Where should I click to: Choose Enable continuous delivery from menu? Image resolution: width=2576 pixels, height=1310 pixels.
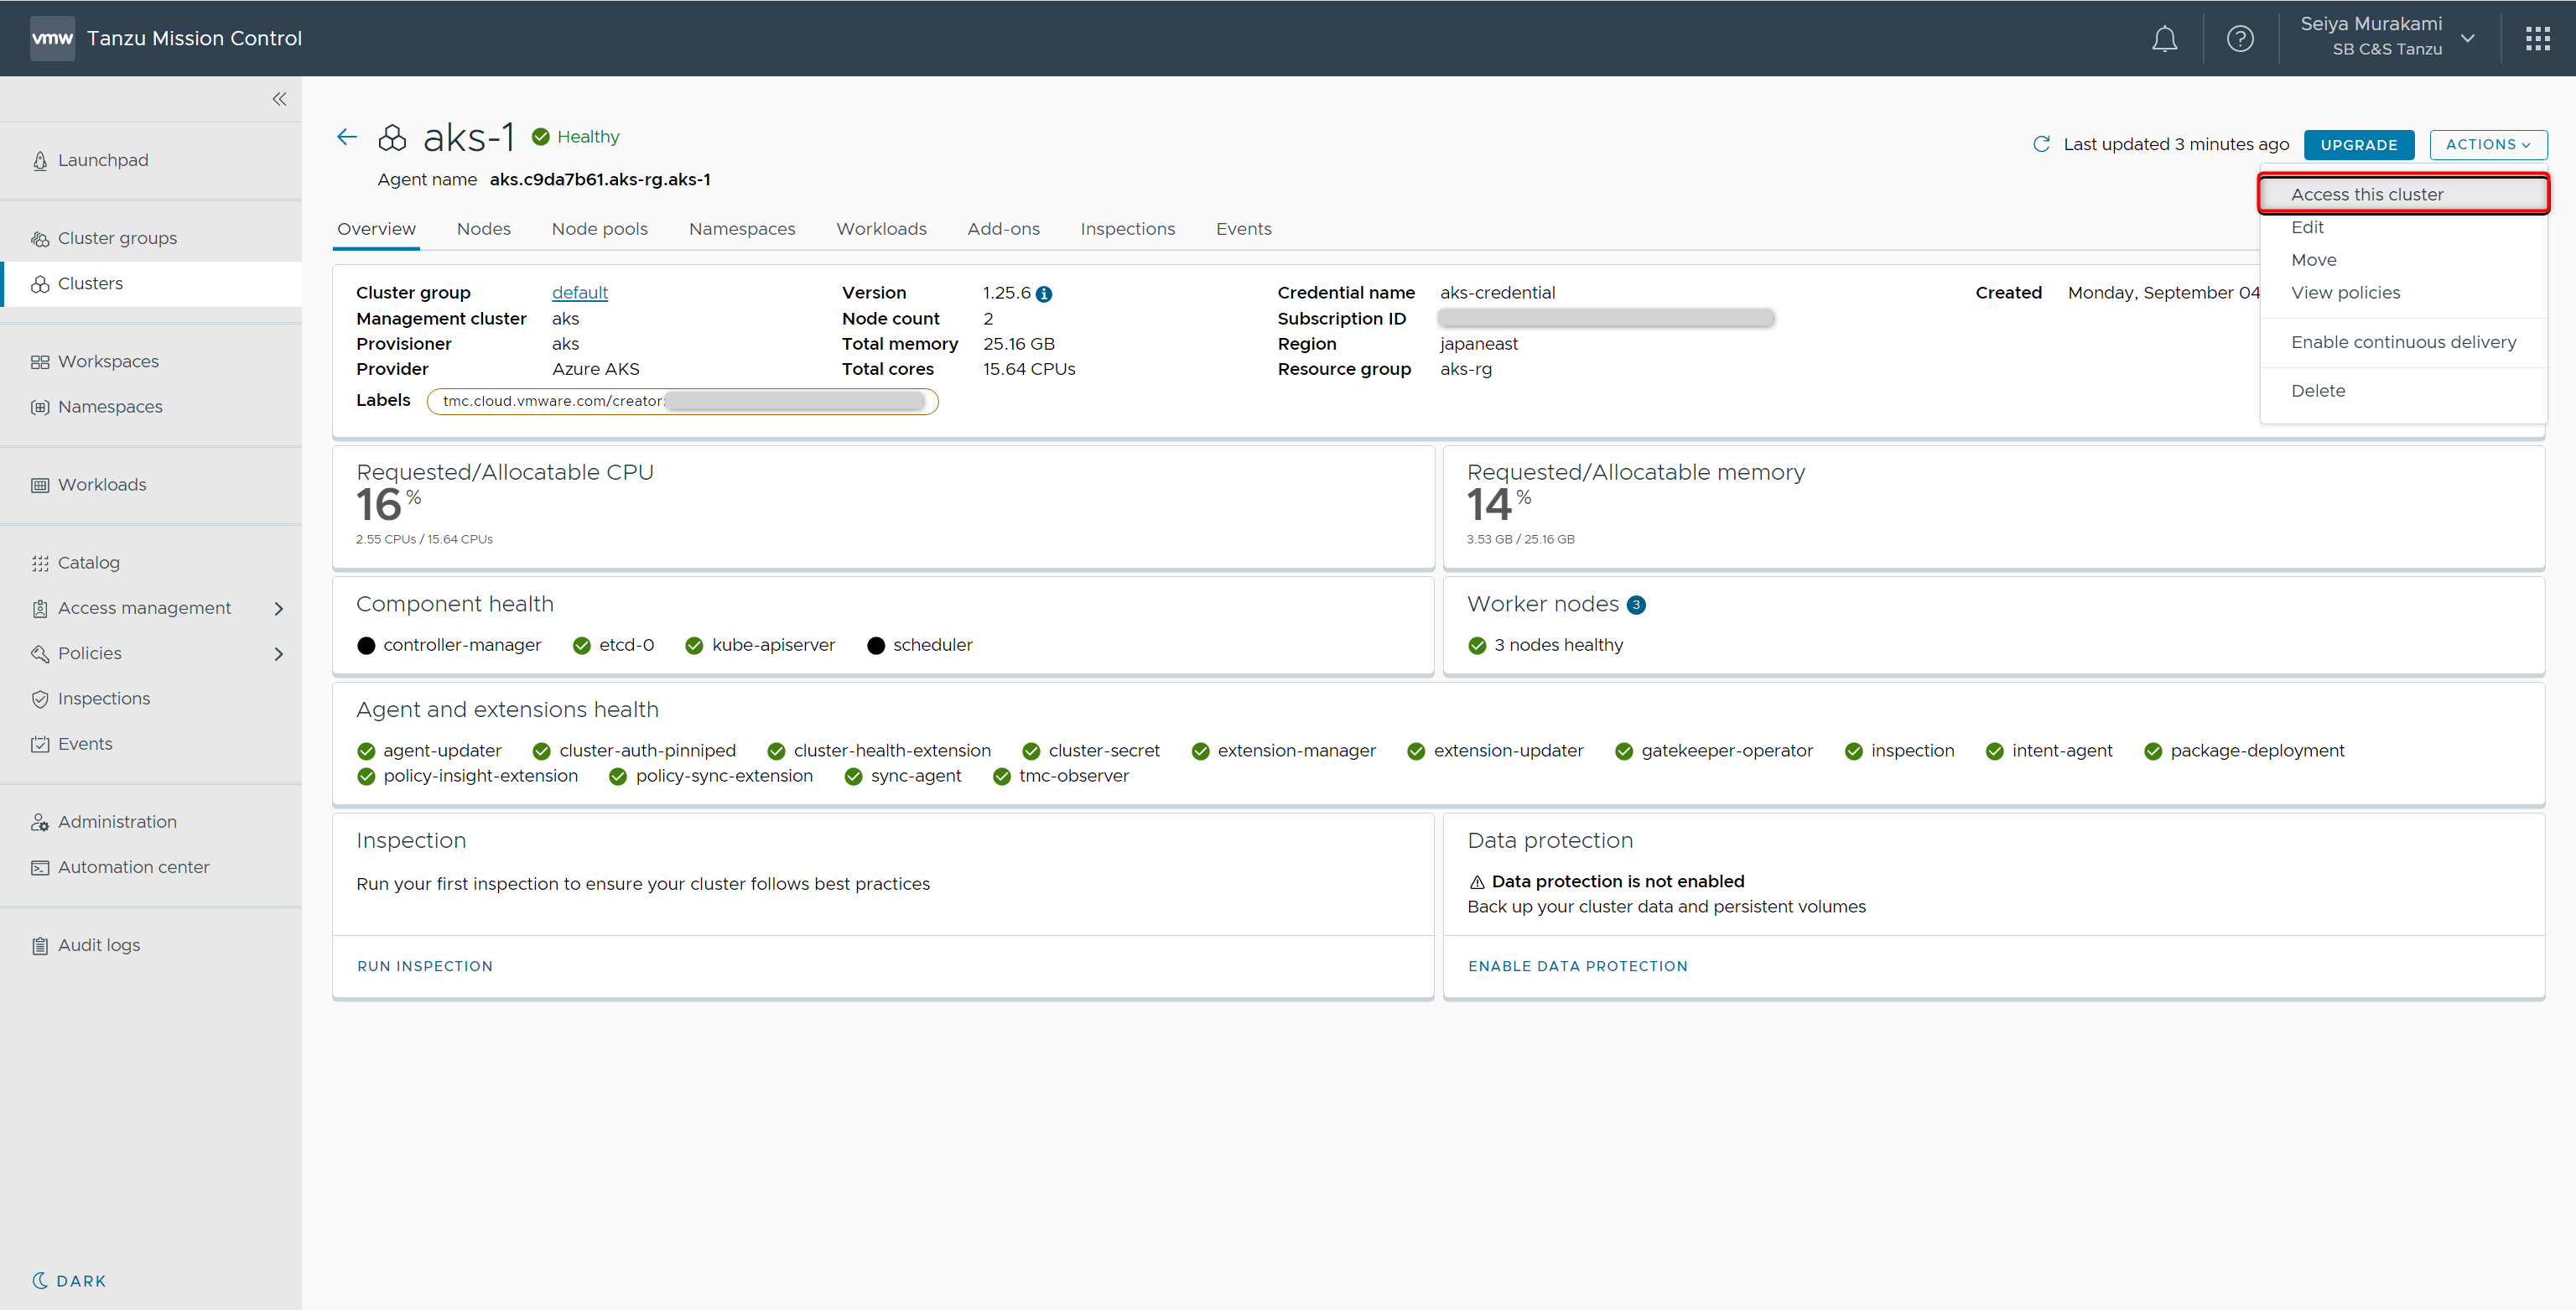click(x=2403, y=342)
